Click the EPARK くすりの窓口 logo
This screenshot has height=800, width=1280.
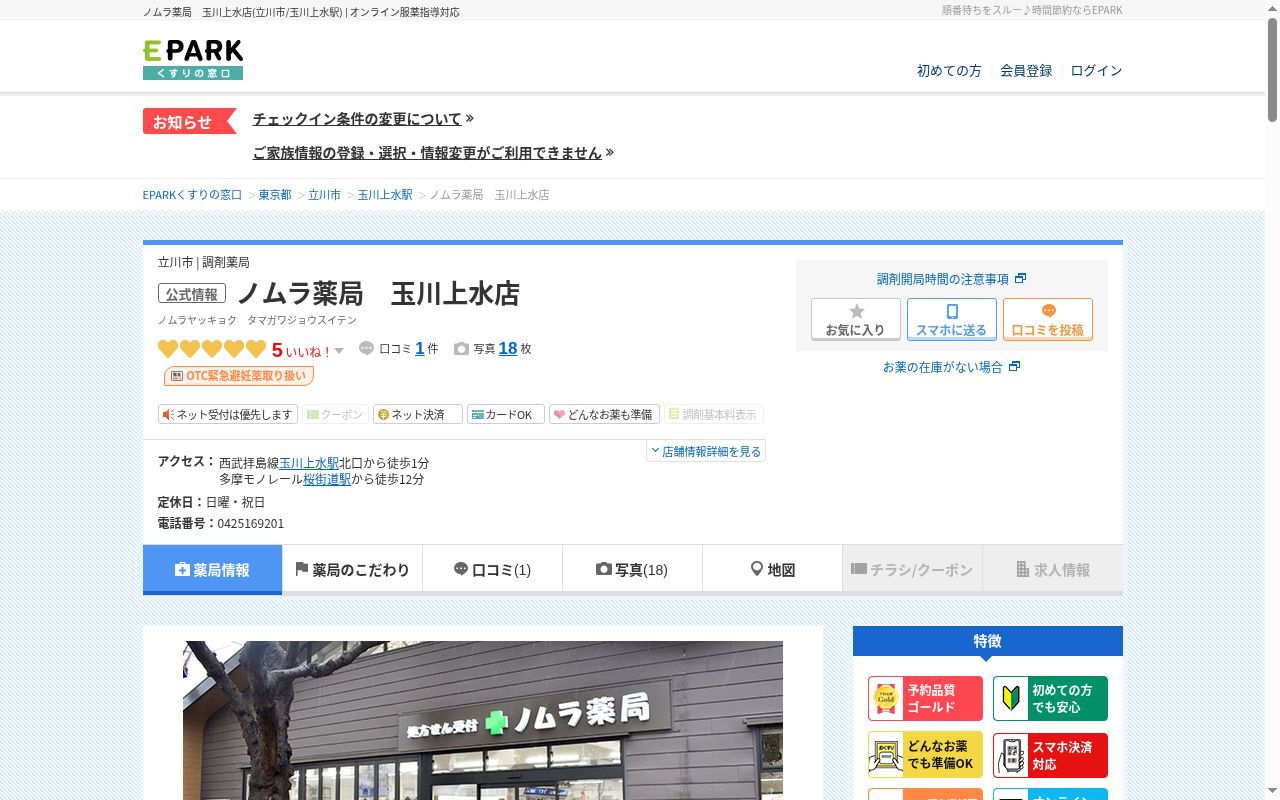point(193,60)
